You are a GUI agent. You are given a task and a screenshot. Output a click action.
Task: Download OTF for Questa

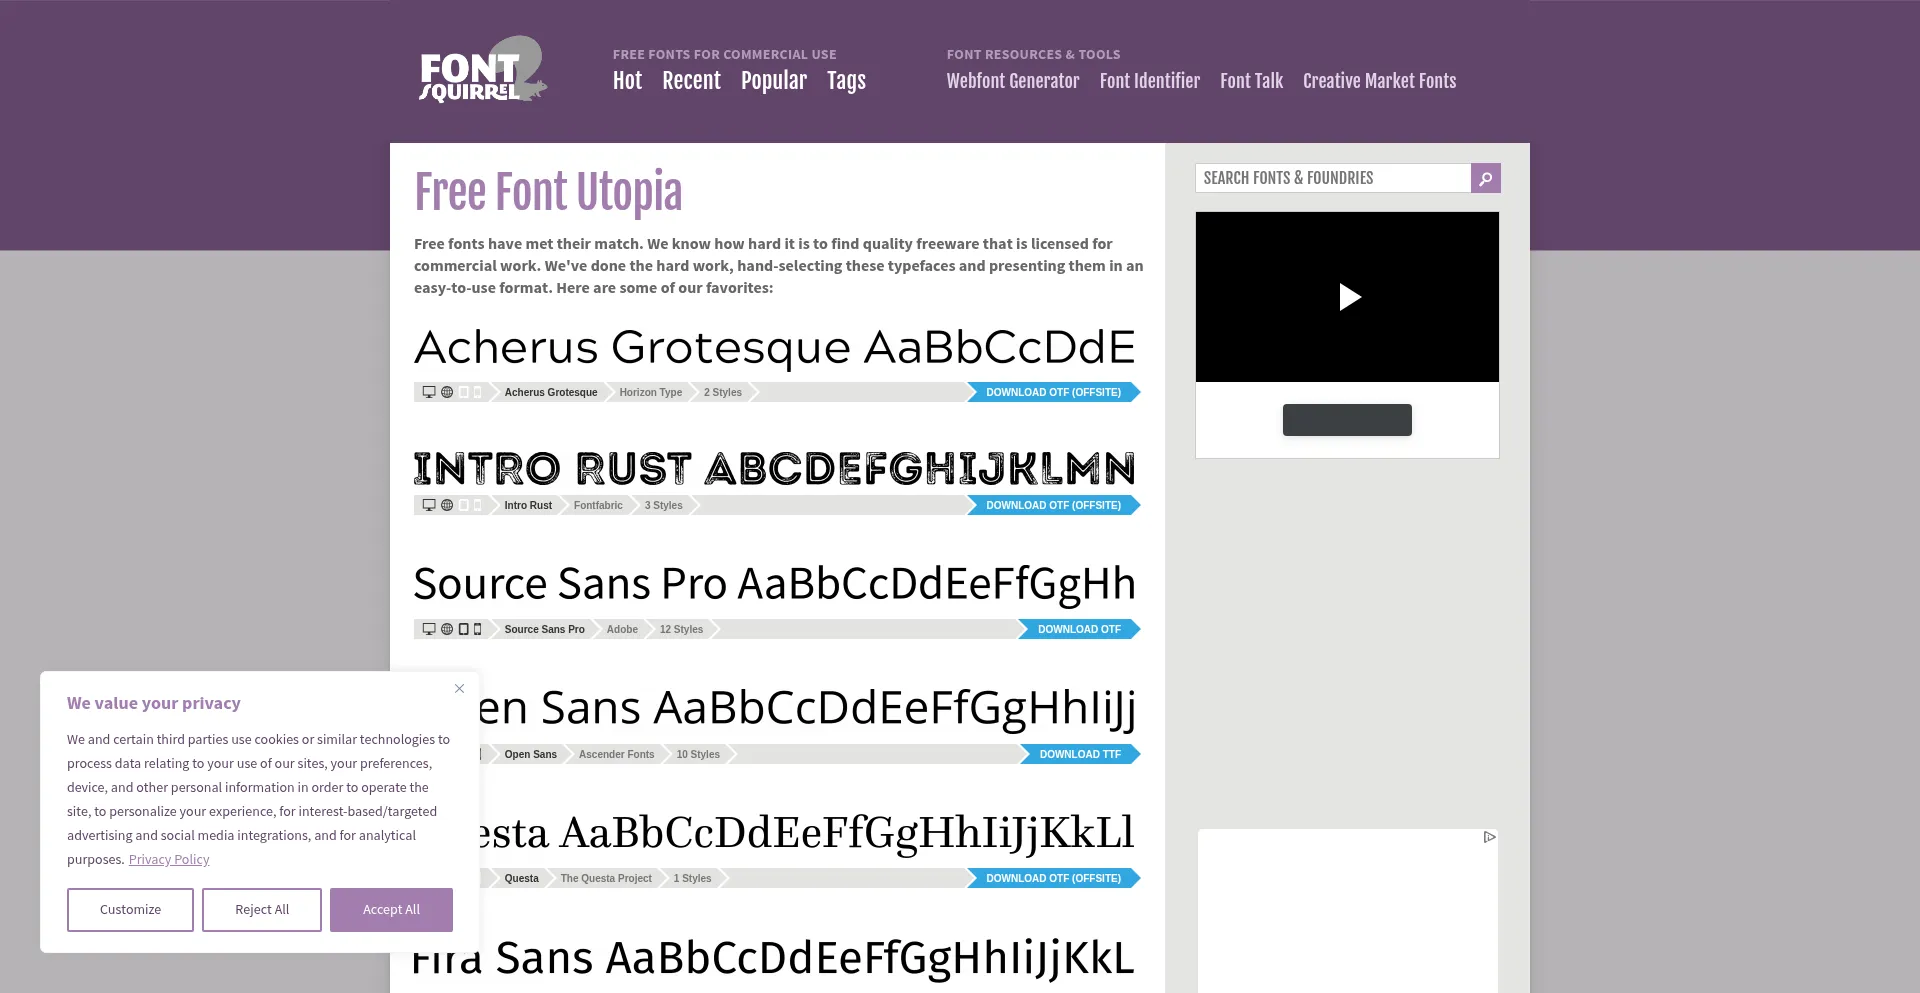[1053, 878]
